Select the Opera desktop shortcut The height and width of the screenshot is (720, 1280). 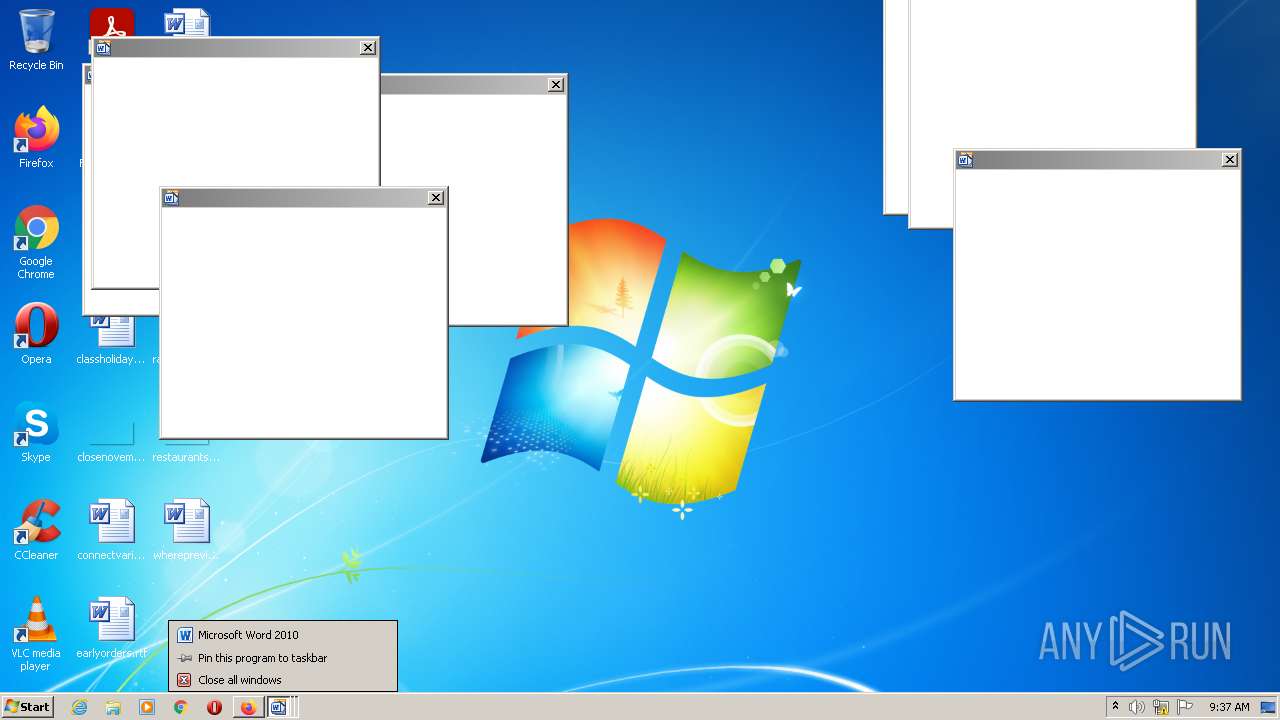36,333
